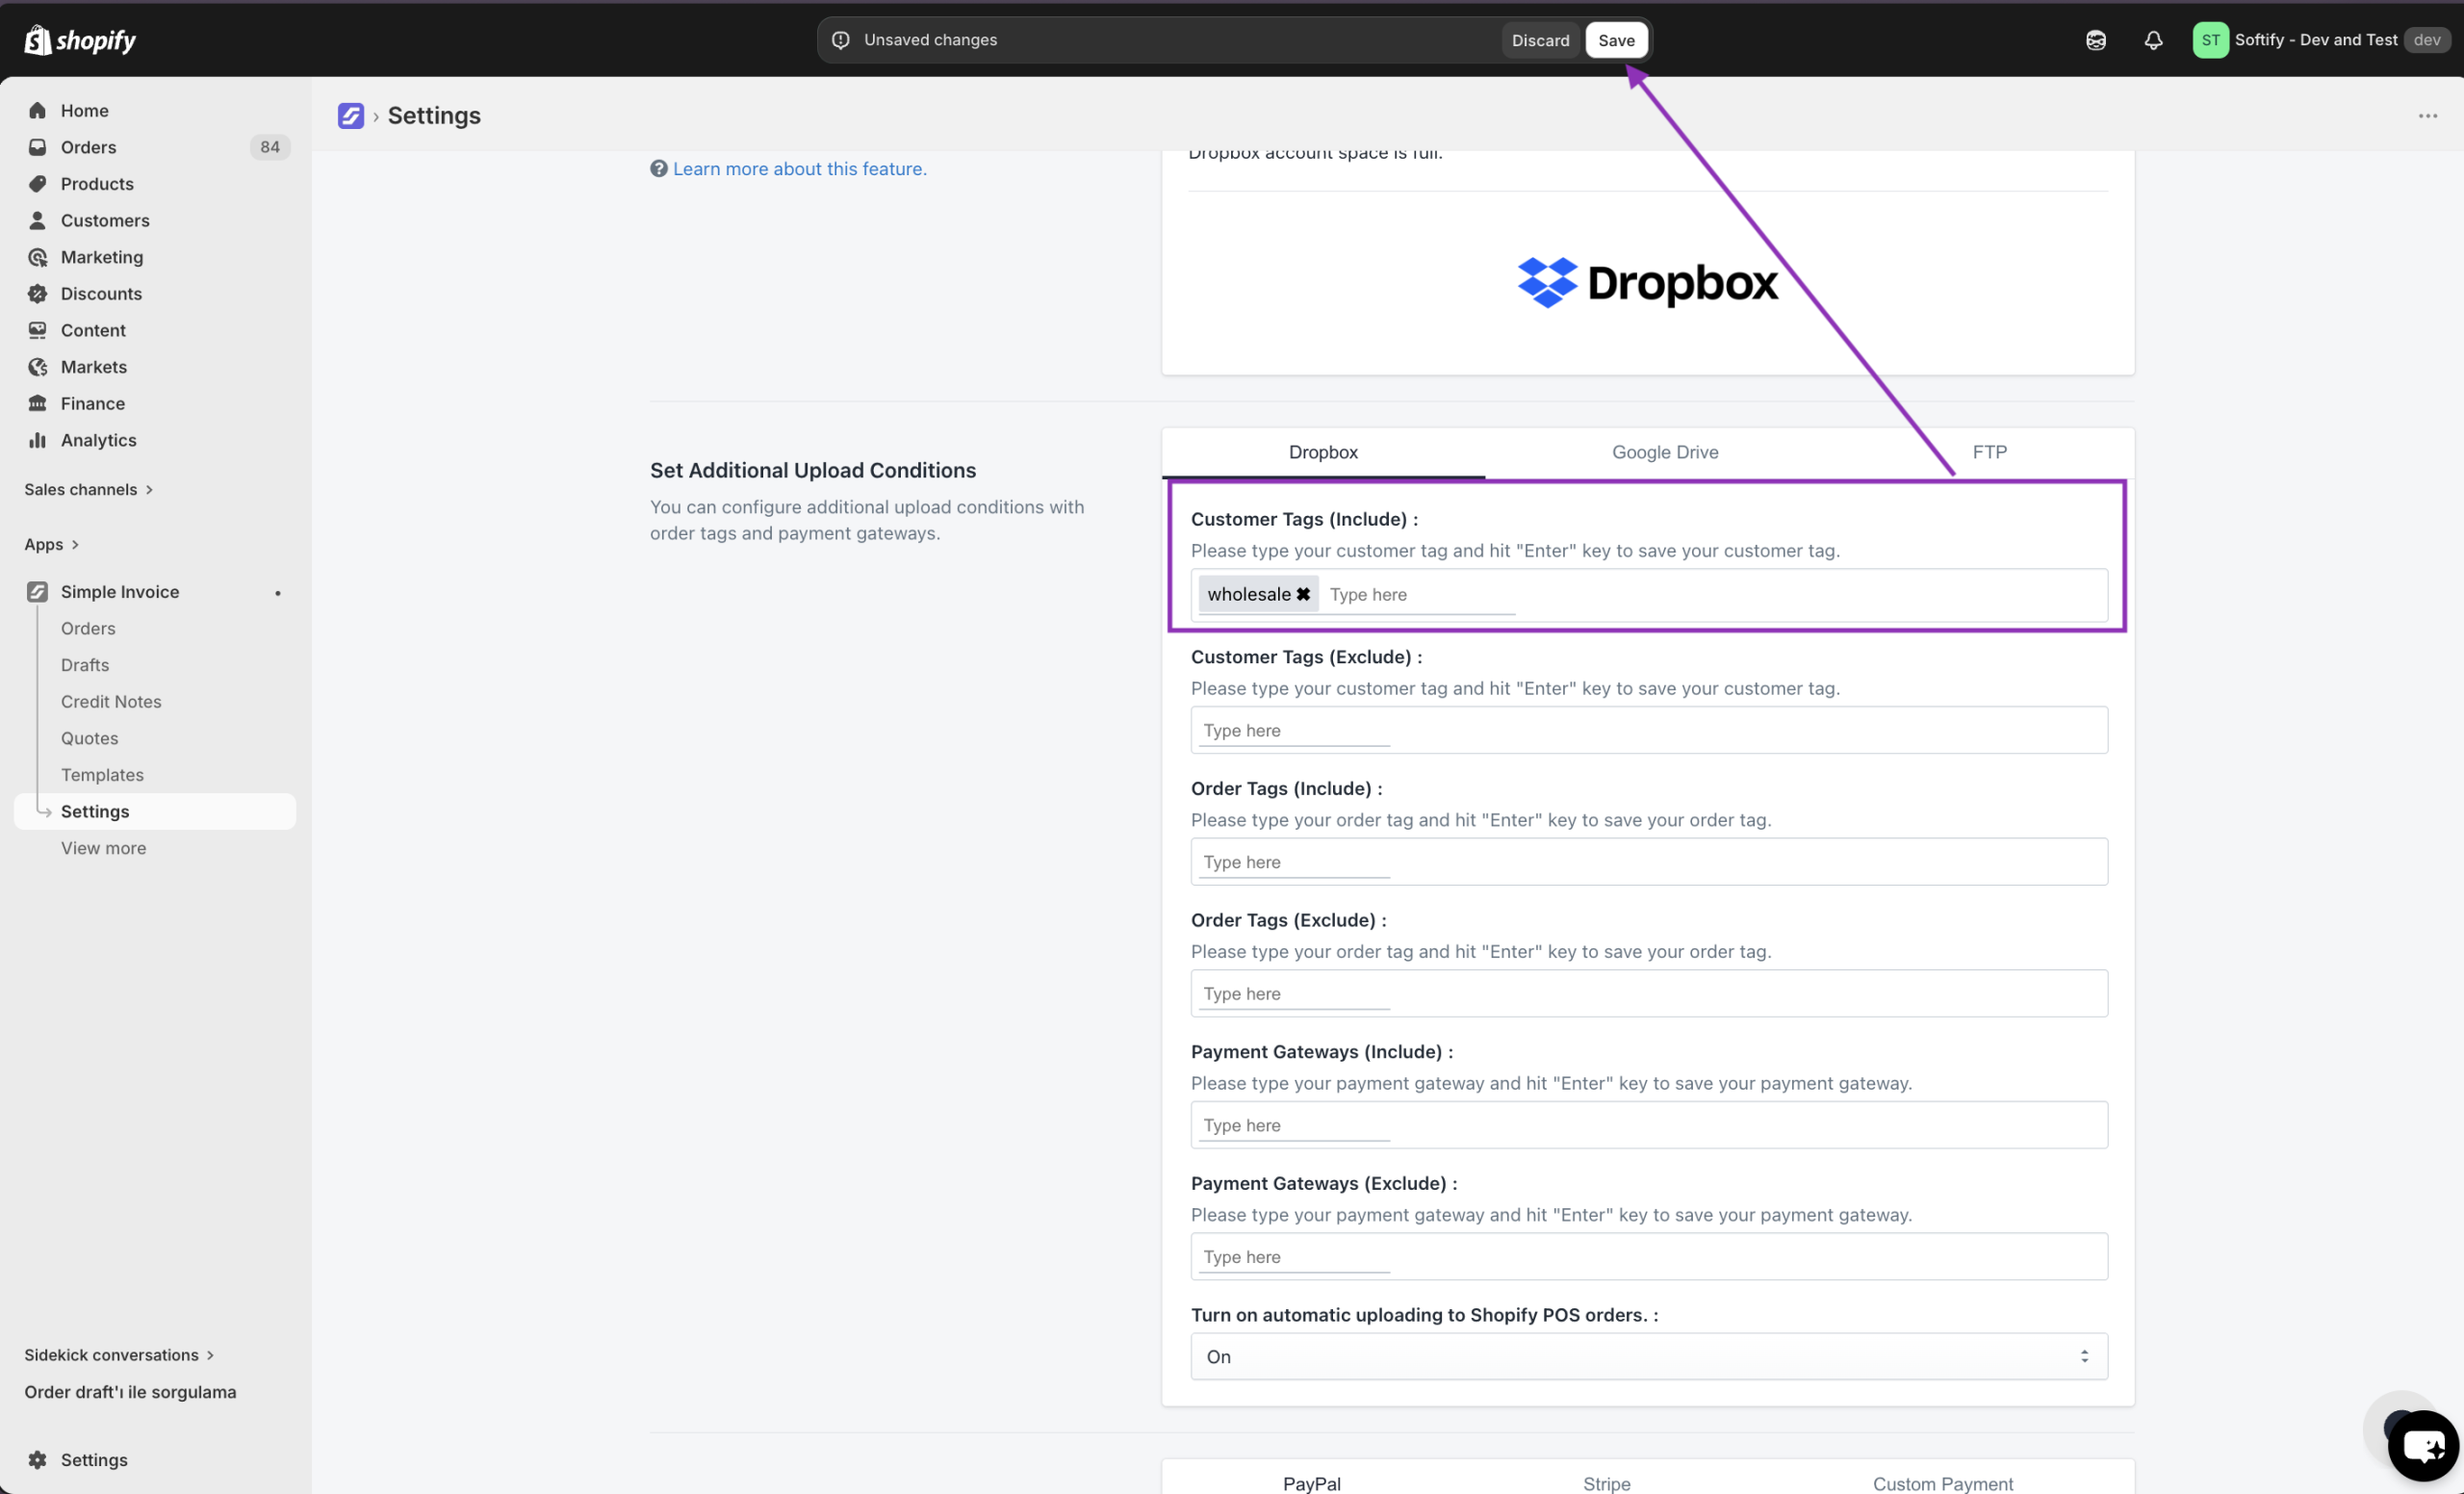The width and height of the screenshot is (2464, 1494).
Task: Click the Markets globe icon
Action: pyautogui.click(x=38, y=367)
